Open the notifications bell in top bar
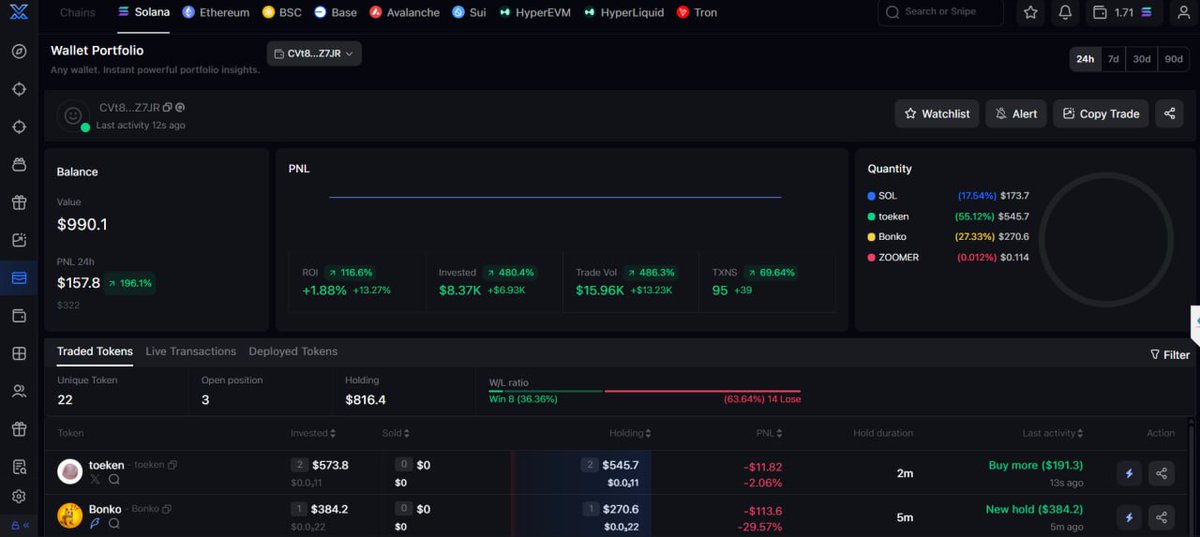 tap(1065, 13)
